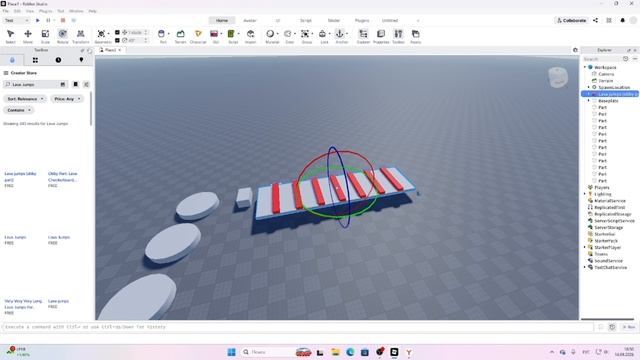Expand the SpawnLocation tree node
Image resolution: width=640 pixels, height=360 pixels.
589,87
